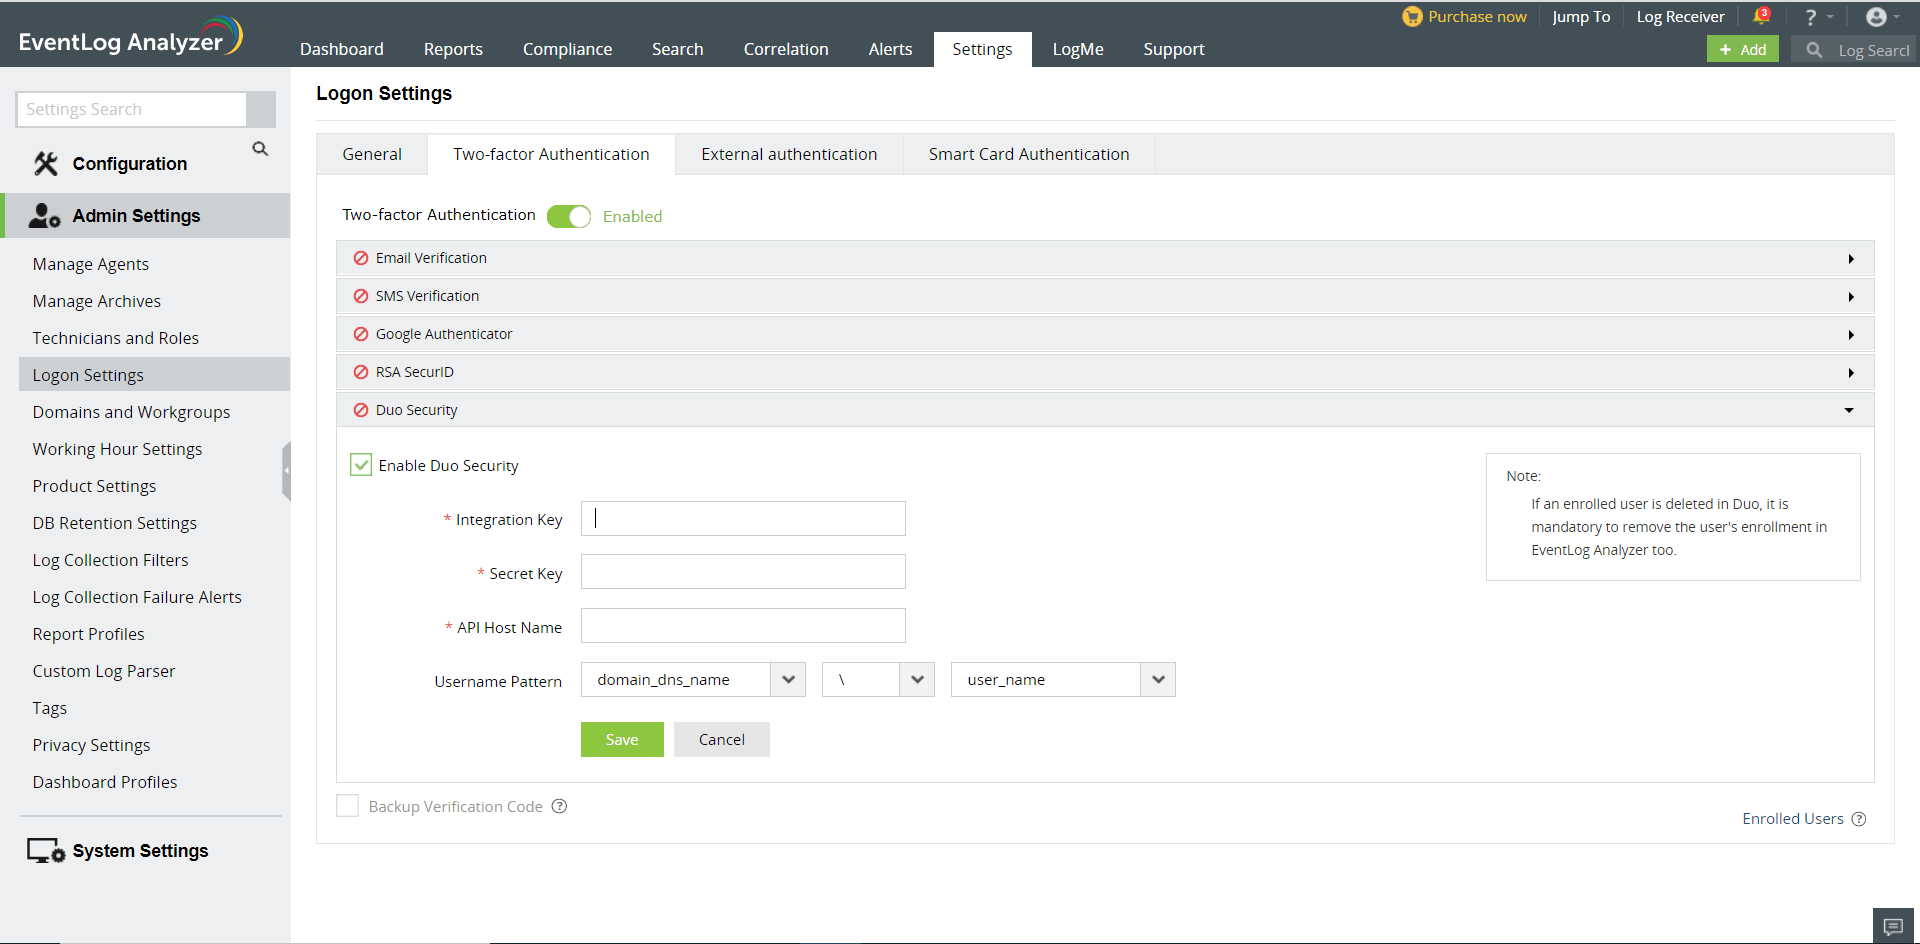1920x944 pixels.
Task: Open the Manage Archives page
Action: click(x=97, y=301)
